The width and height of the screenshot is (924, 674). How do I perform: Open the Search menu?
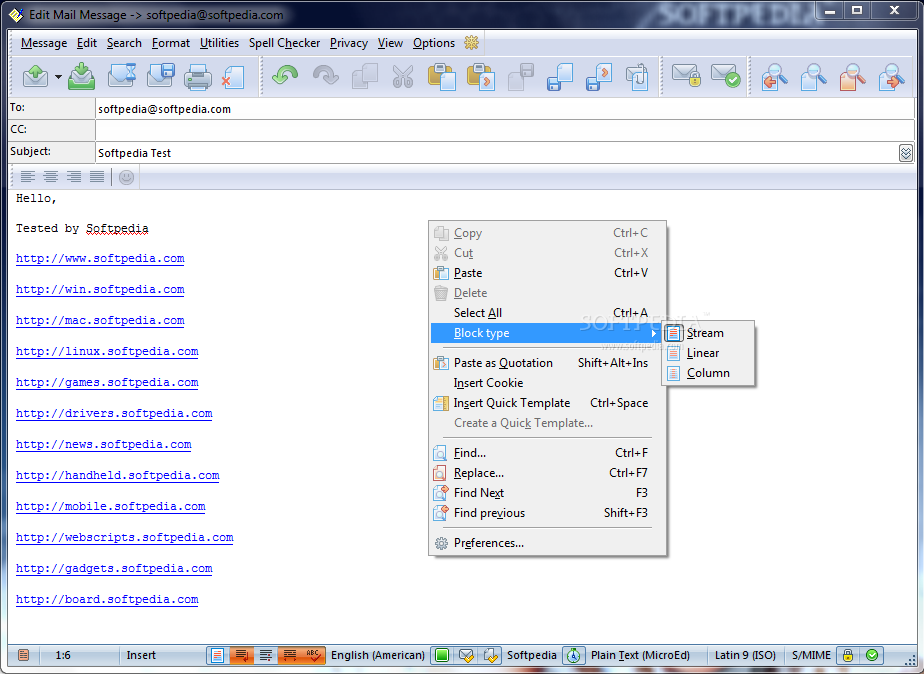(x=124, y=43)
